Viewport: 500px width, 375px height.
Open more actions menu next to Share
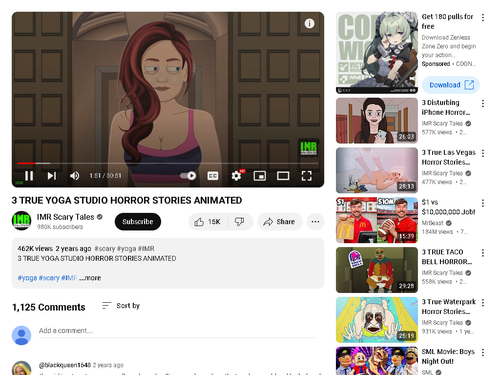[315, 222]
